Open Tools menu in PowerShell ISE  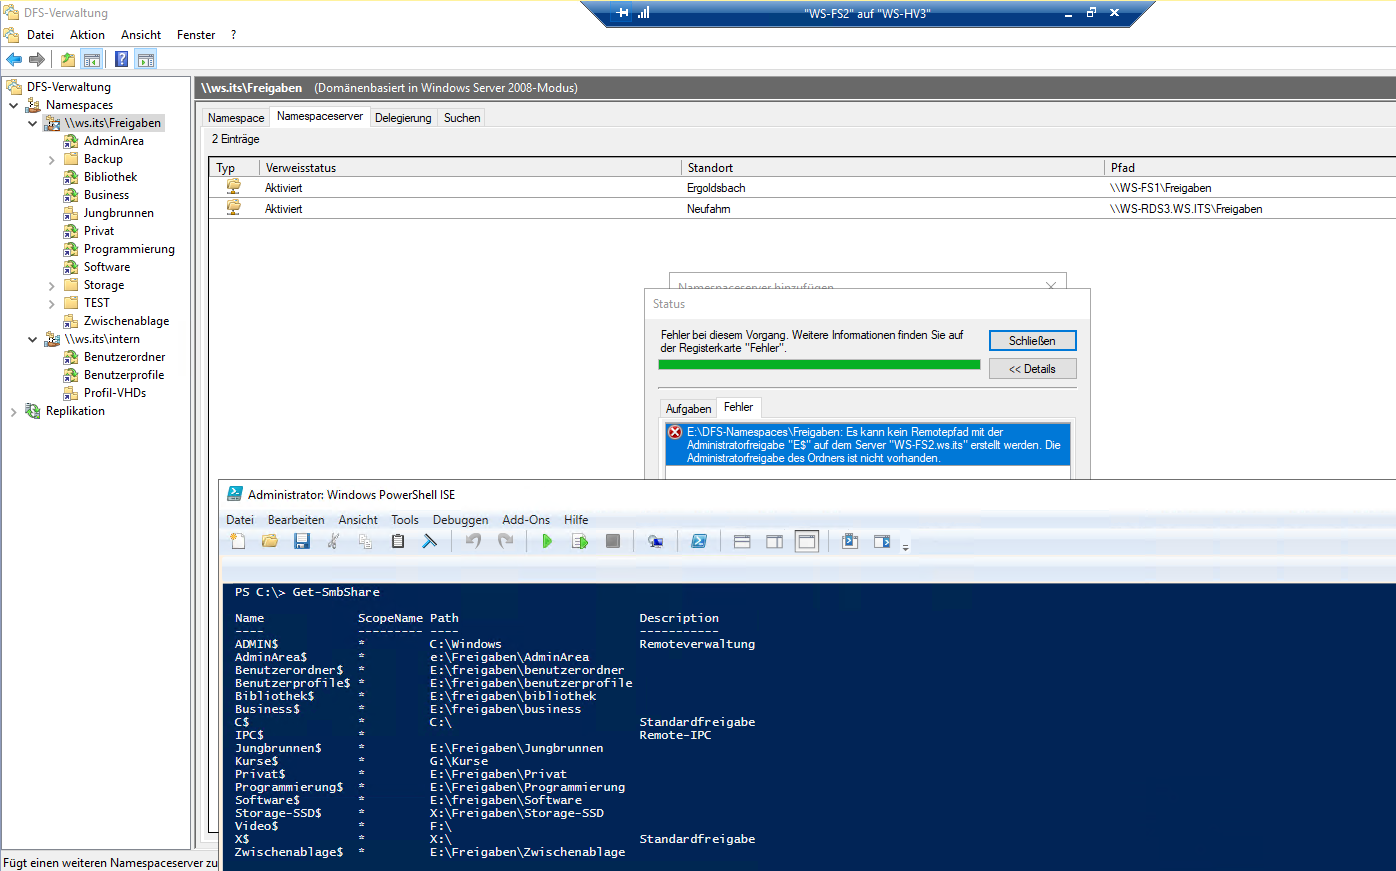pos(405,520)
